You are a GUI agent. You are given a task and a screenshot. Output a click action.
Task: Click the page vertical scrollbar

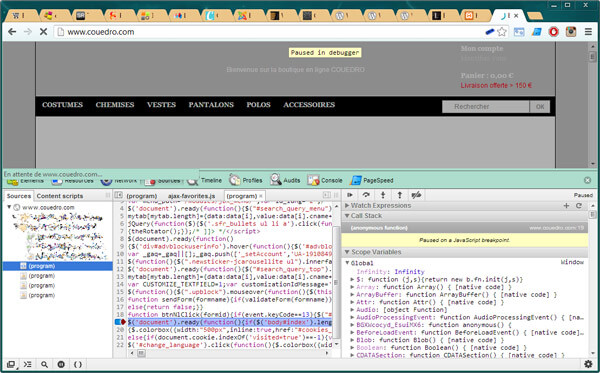[592, 57]
